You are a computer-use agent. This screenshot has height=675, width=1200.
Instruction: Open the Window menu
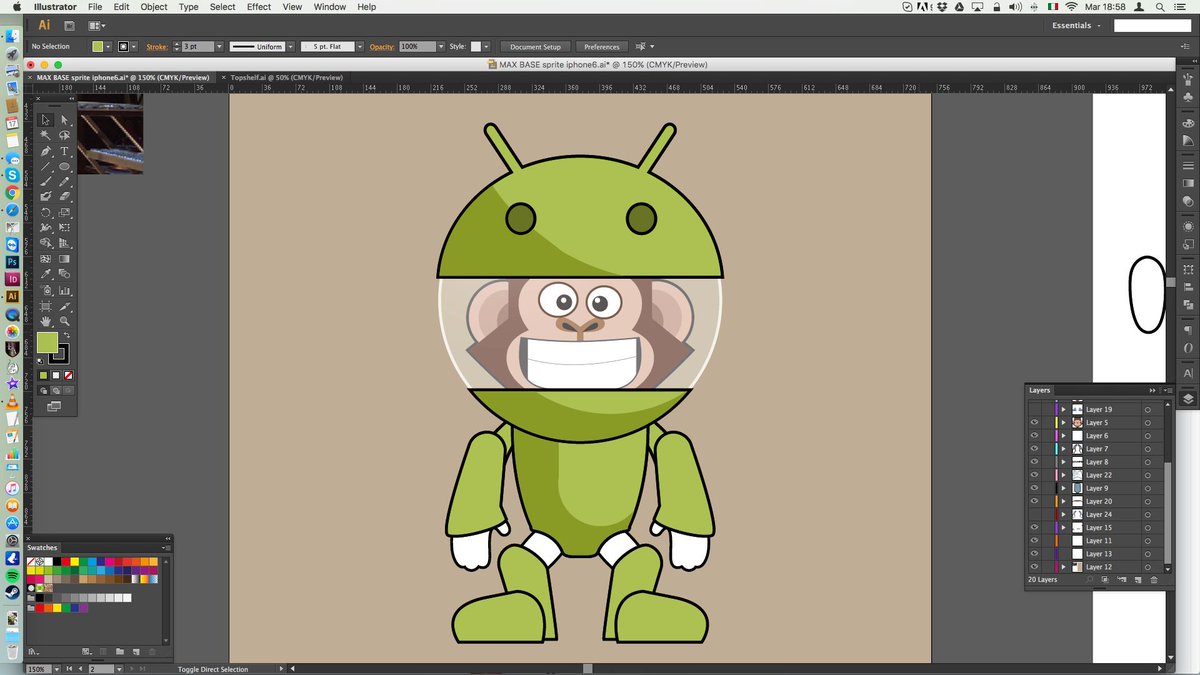[x=329, y=7]
